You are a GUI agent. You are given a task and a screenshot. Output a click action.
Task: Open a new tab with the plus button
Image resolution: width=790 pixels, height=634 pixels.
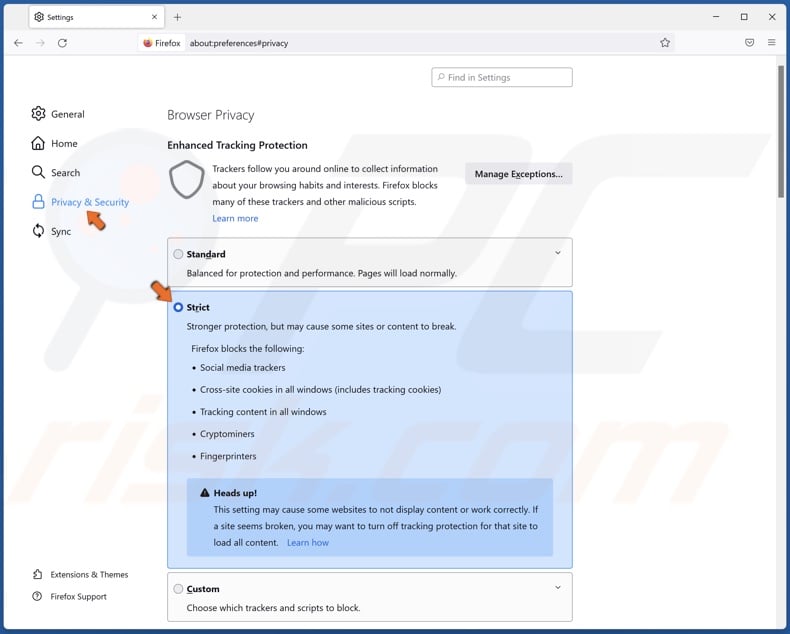click(x=177, y=17)
